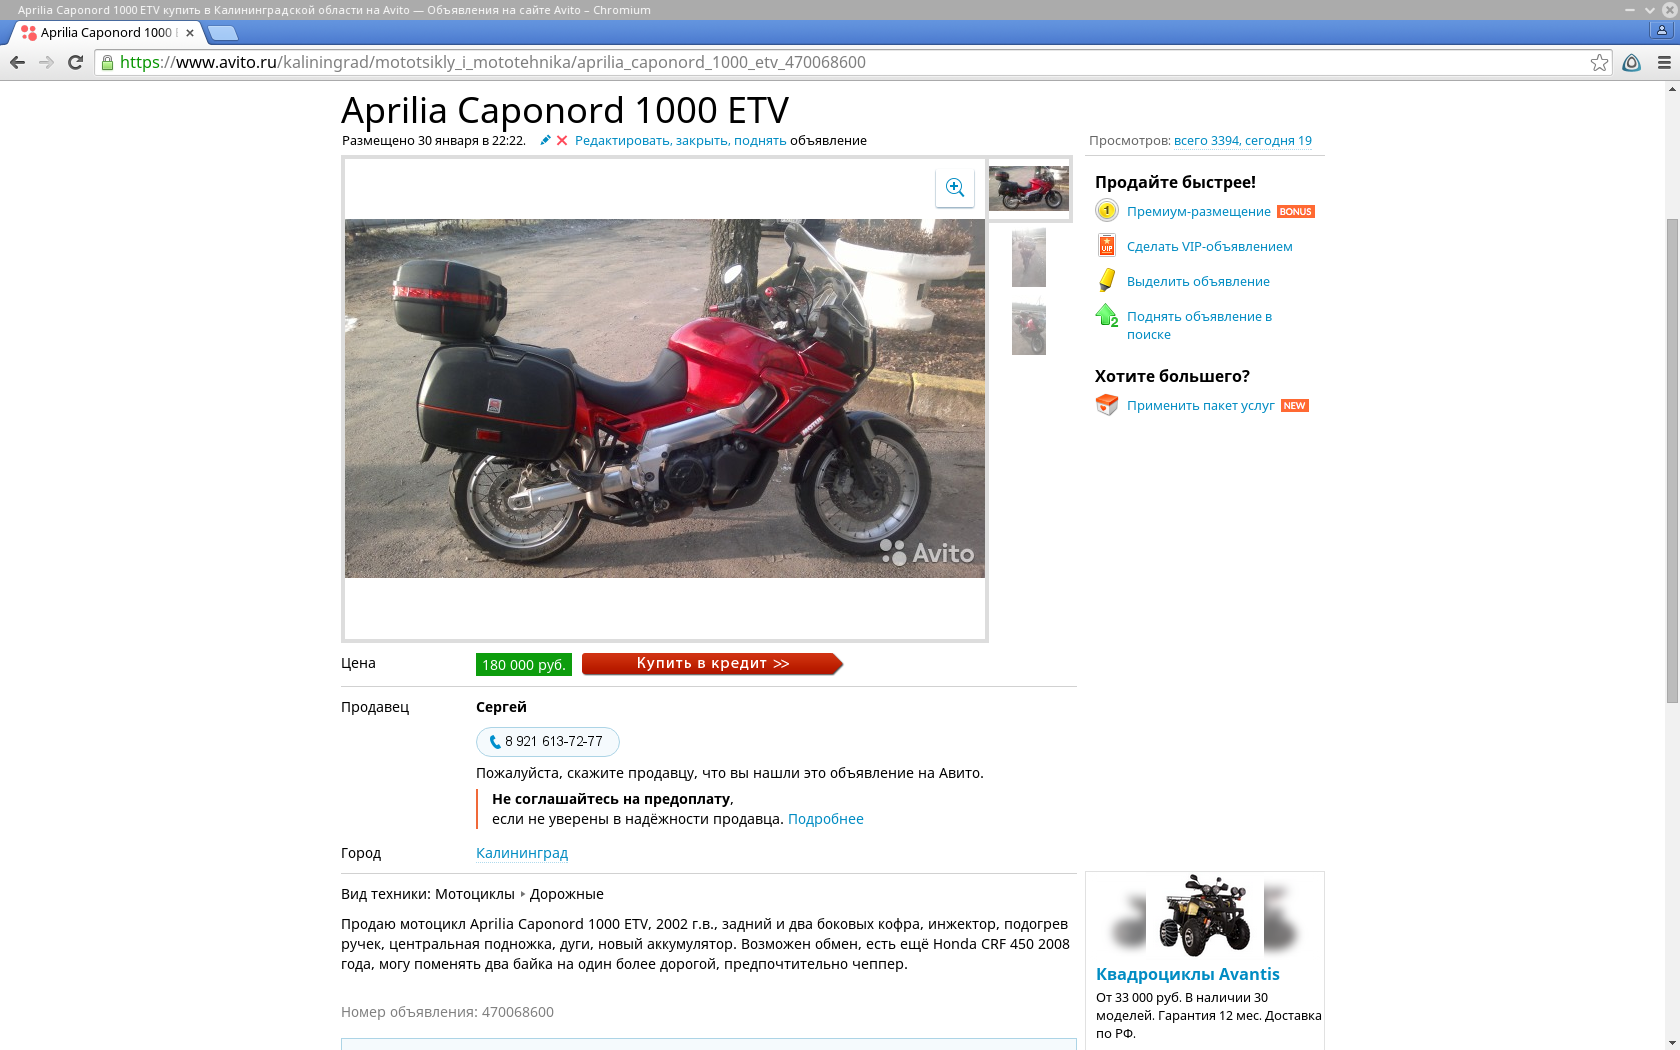
Task: Select the Aprilia Caponord 1000 tab
Action: pyautogui.click(x=107, y=32)
